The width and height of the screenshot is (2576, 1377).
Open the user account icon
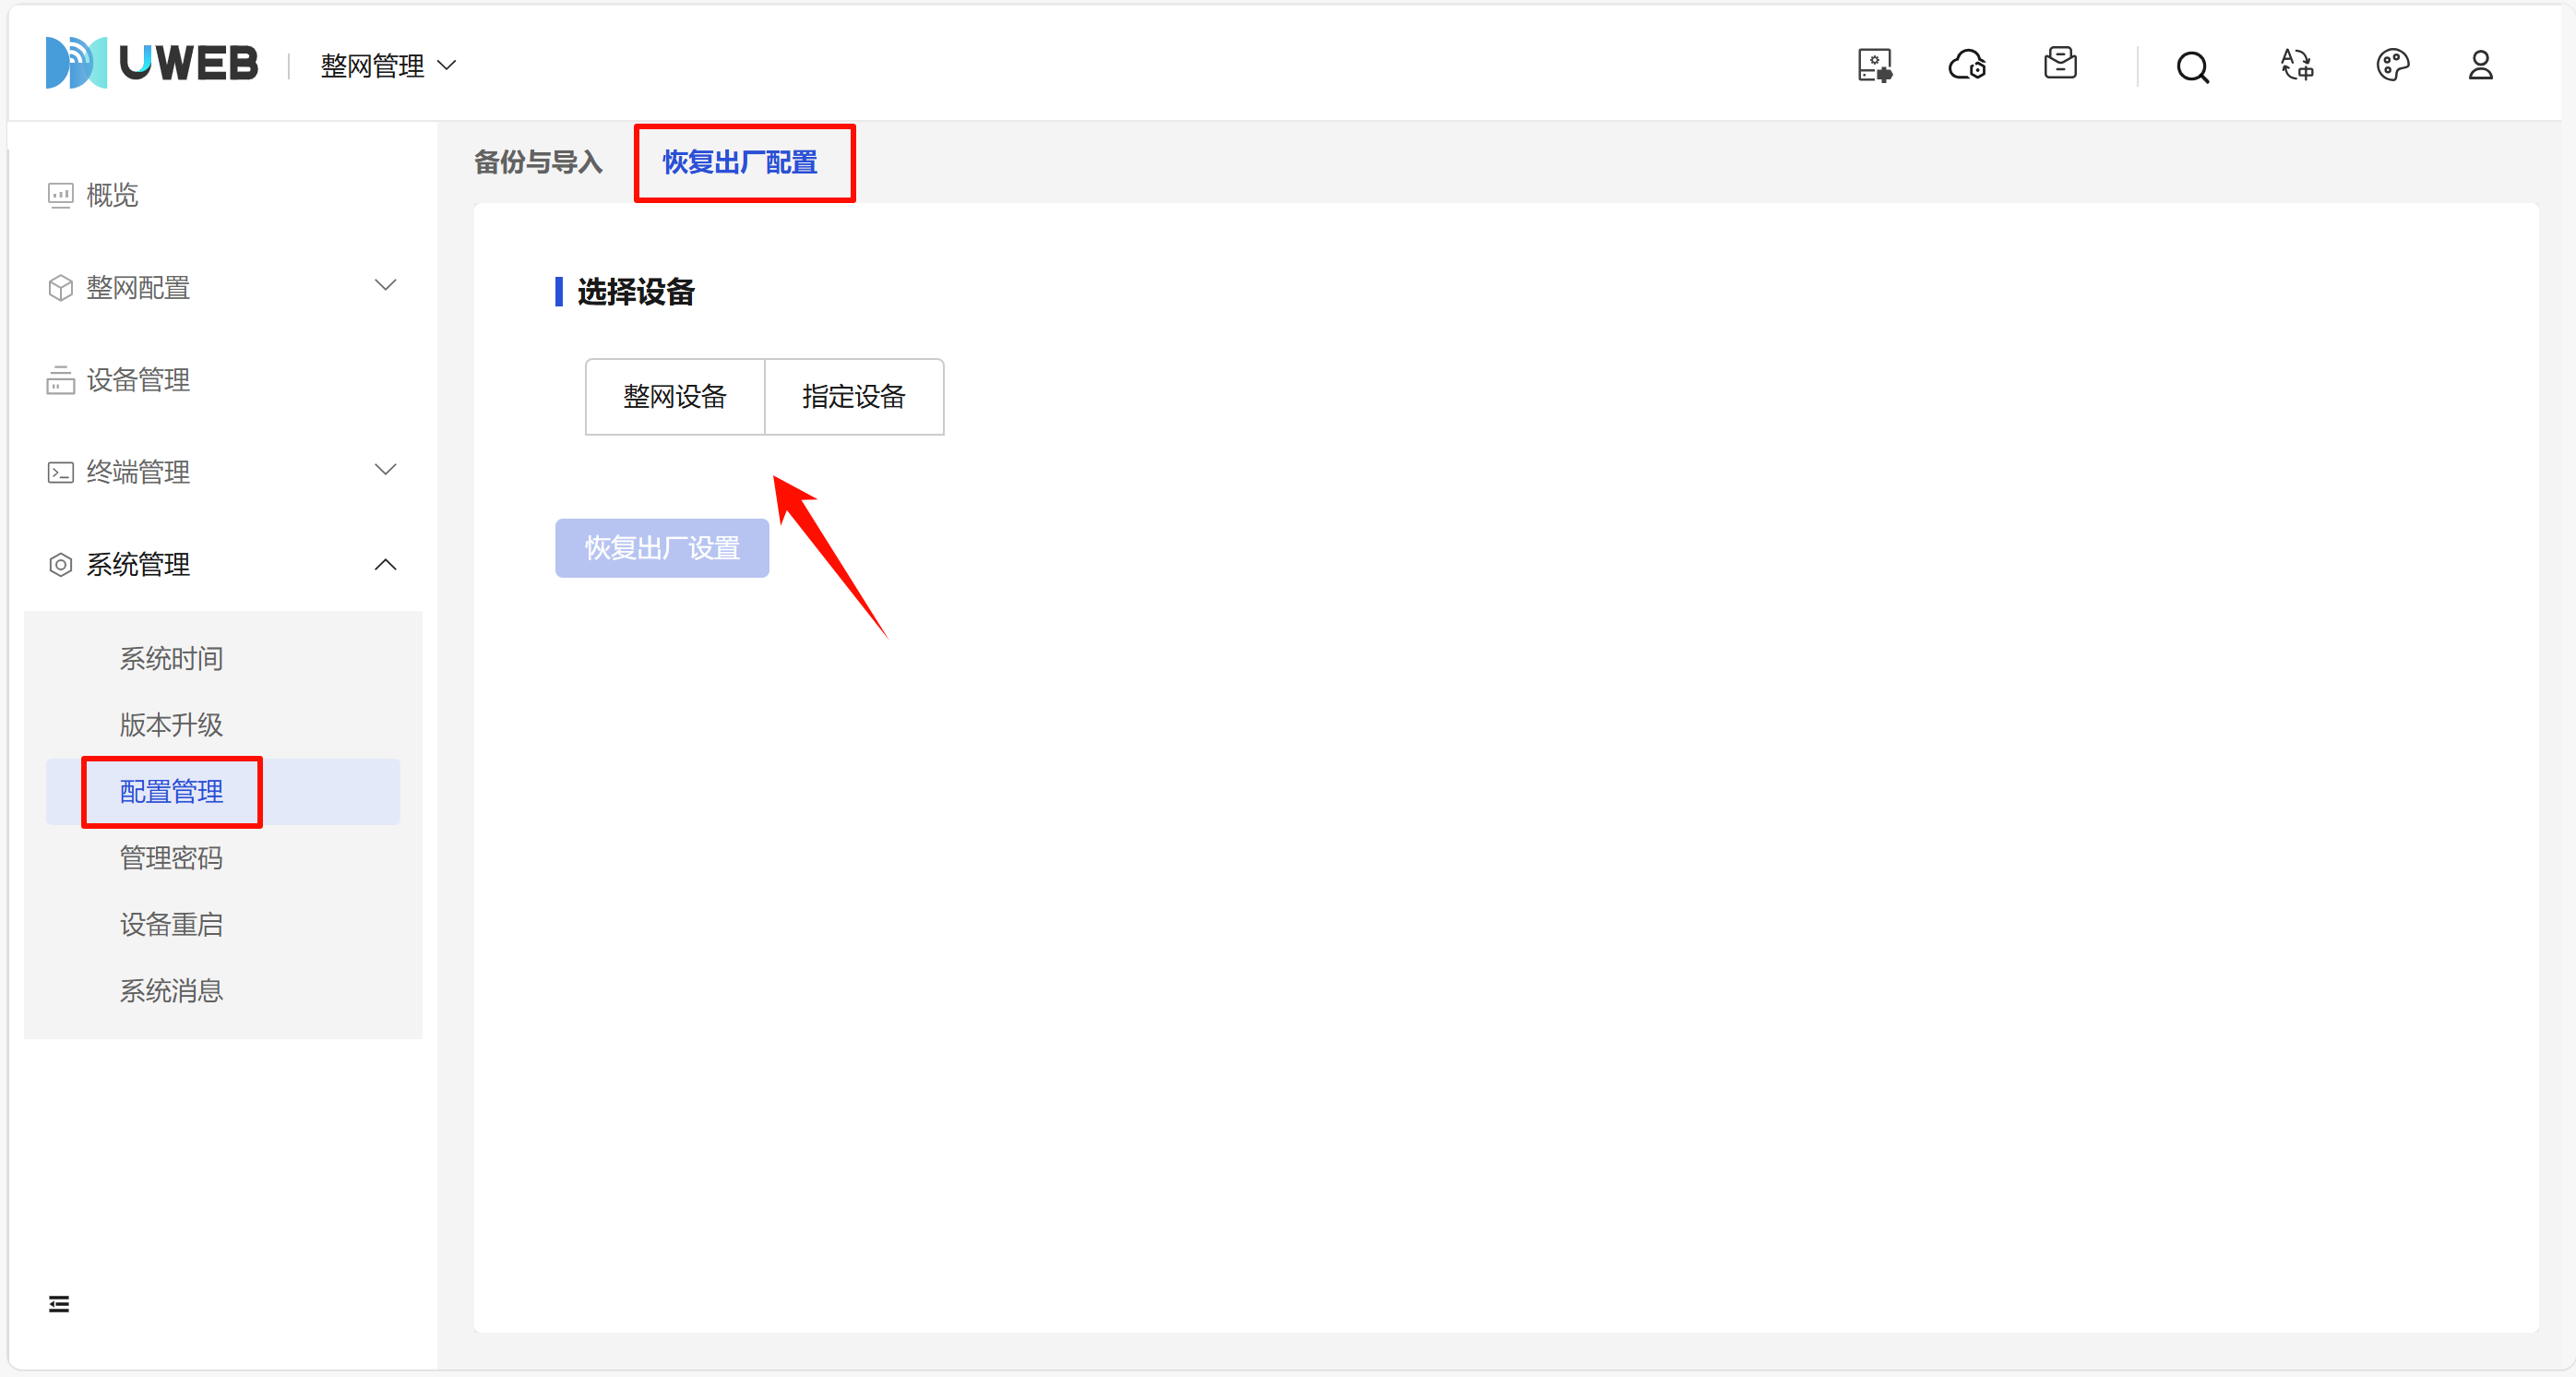coord(2480,66)
